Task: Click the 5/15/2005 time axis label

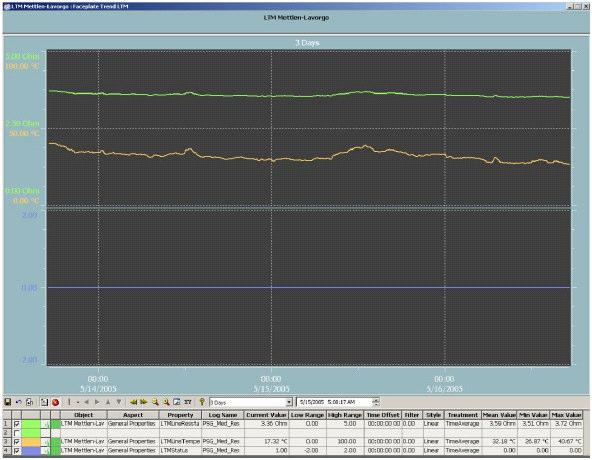Action: pos(271,389)
